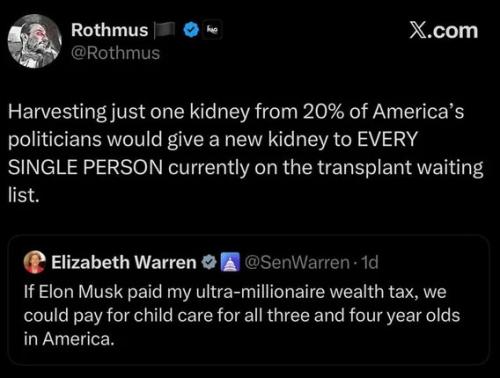Click the Rothmus display name

point(109,30)
